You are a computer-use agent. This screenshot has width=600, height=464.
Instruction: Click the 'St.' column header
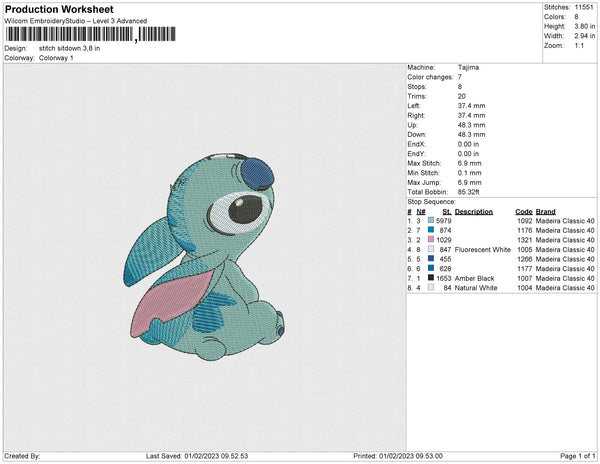pyautogui.click(x=447, y=212)
